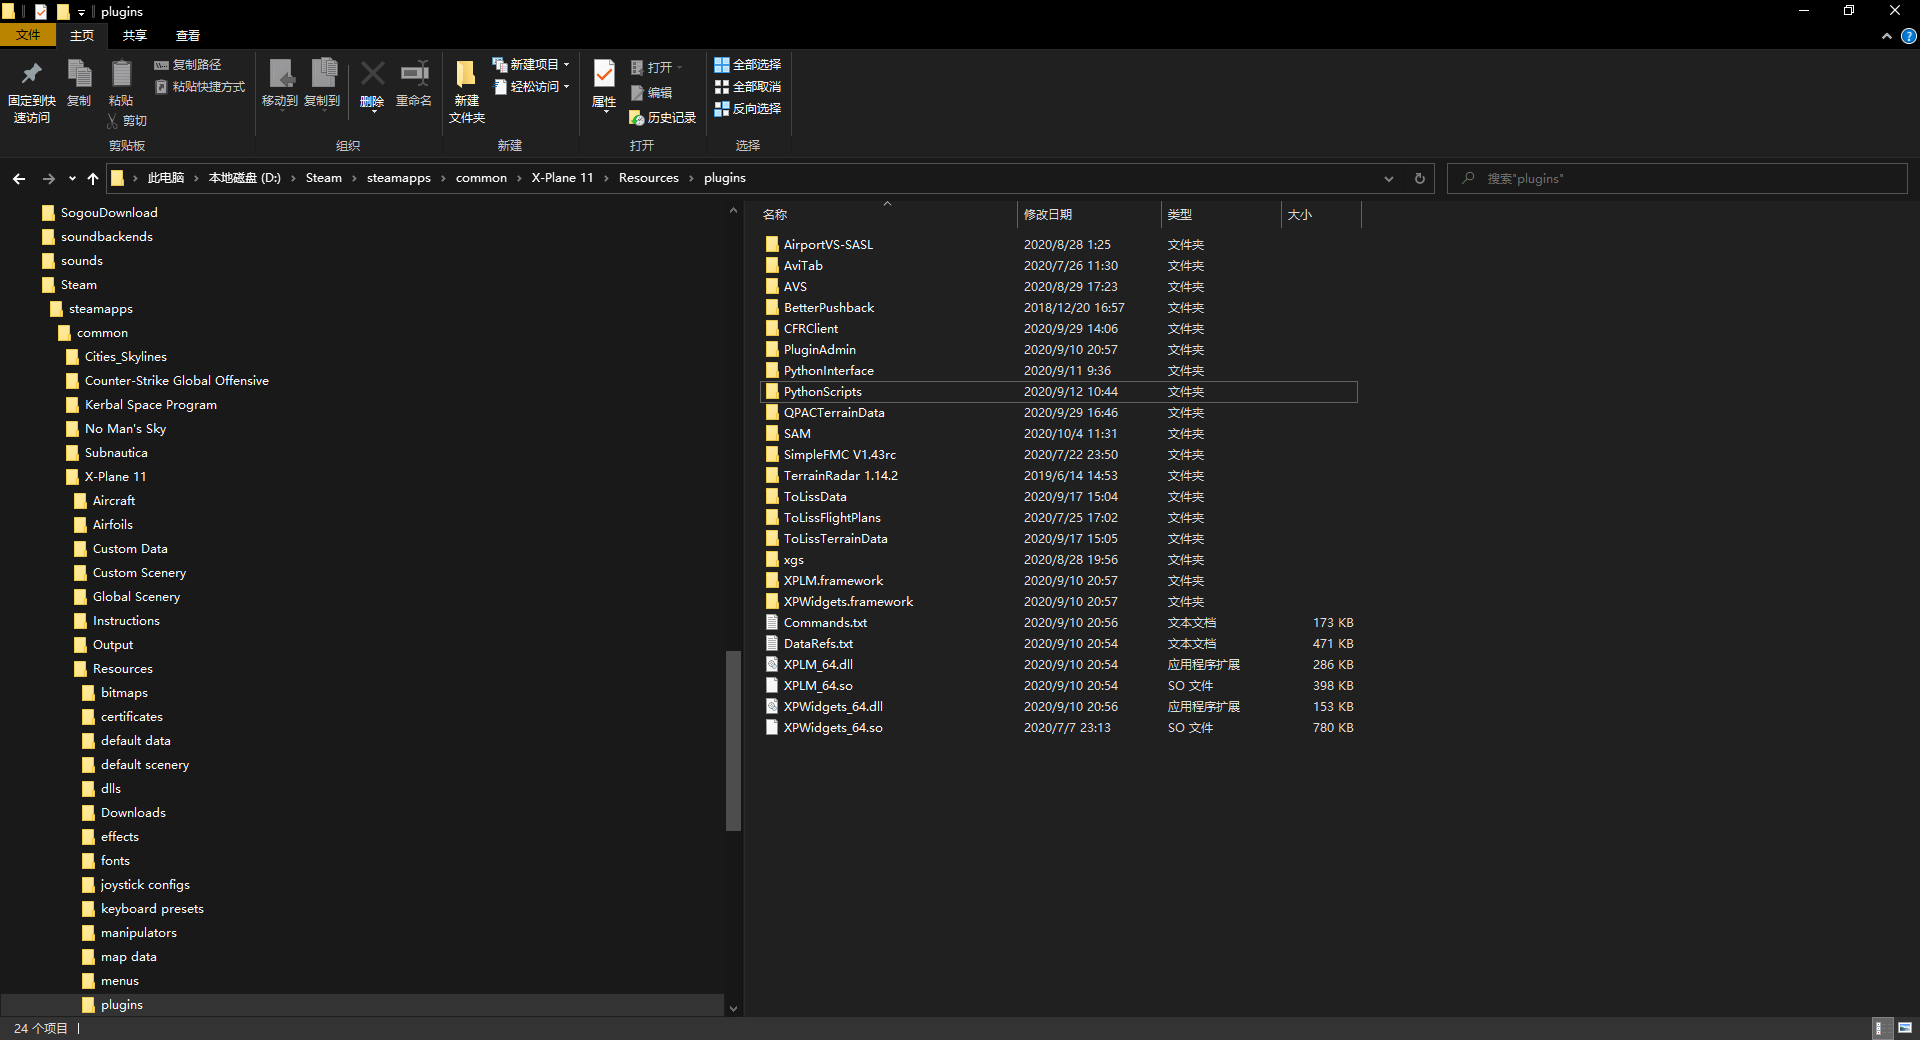This screenshot has width=1920, height=1040.
Task: Click Paste Shortcut option
Action: (x=200, y=87)
